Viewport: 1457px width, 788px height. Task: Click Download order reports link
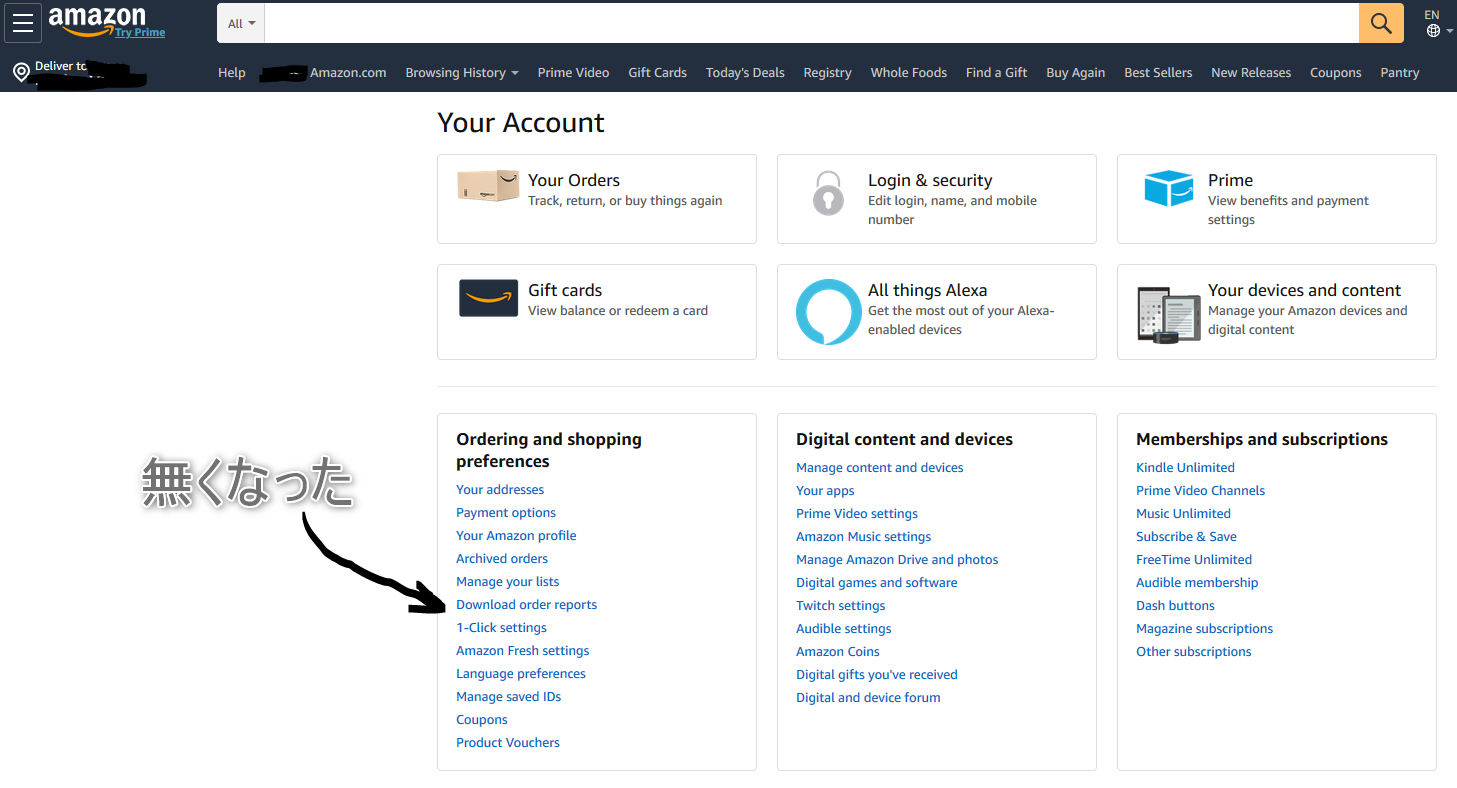[527, 605]
